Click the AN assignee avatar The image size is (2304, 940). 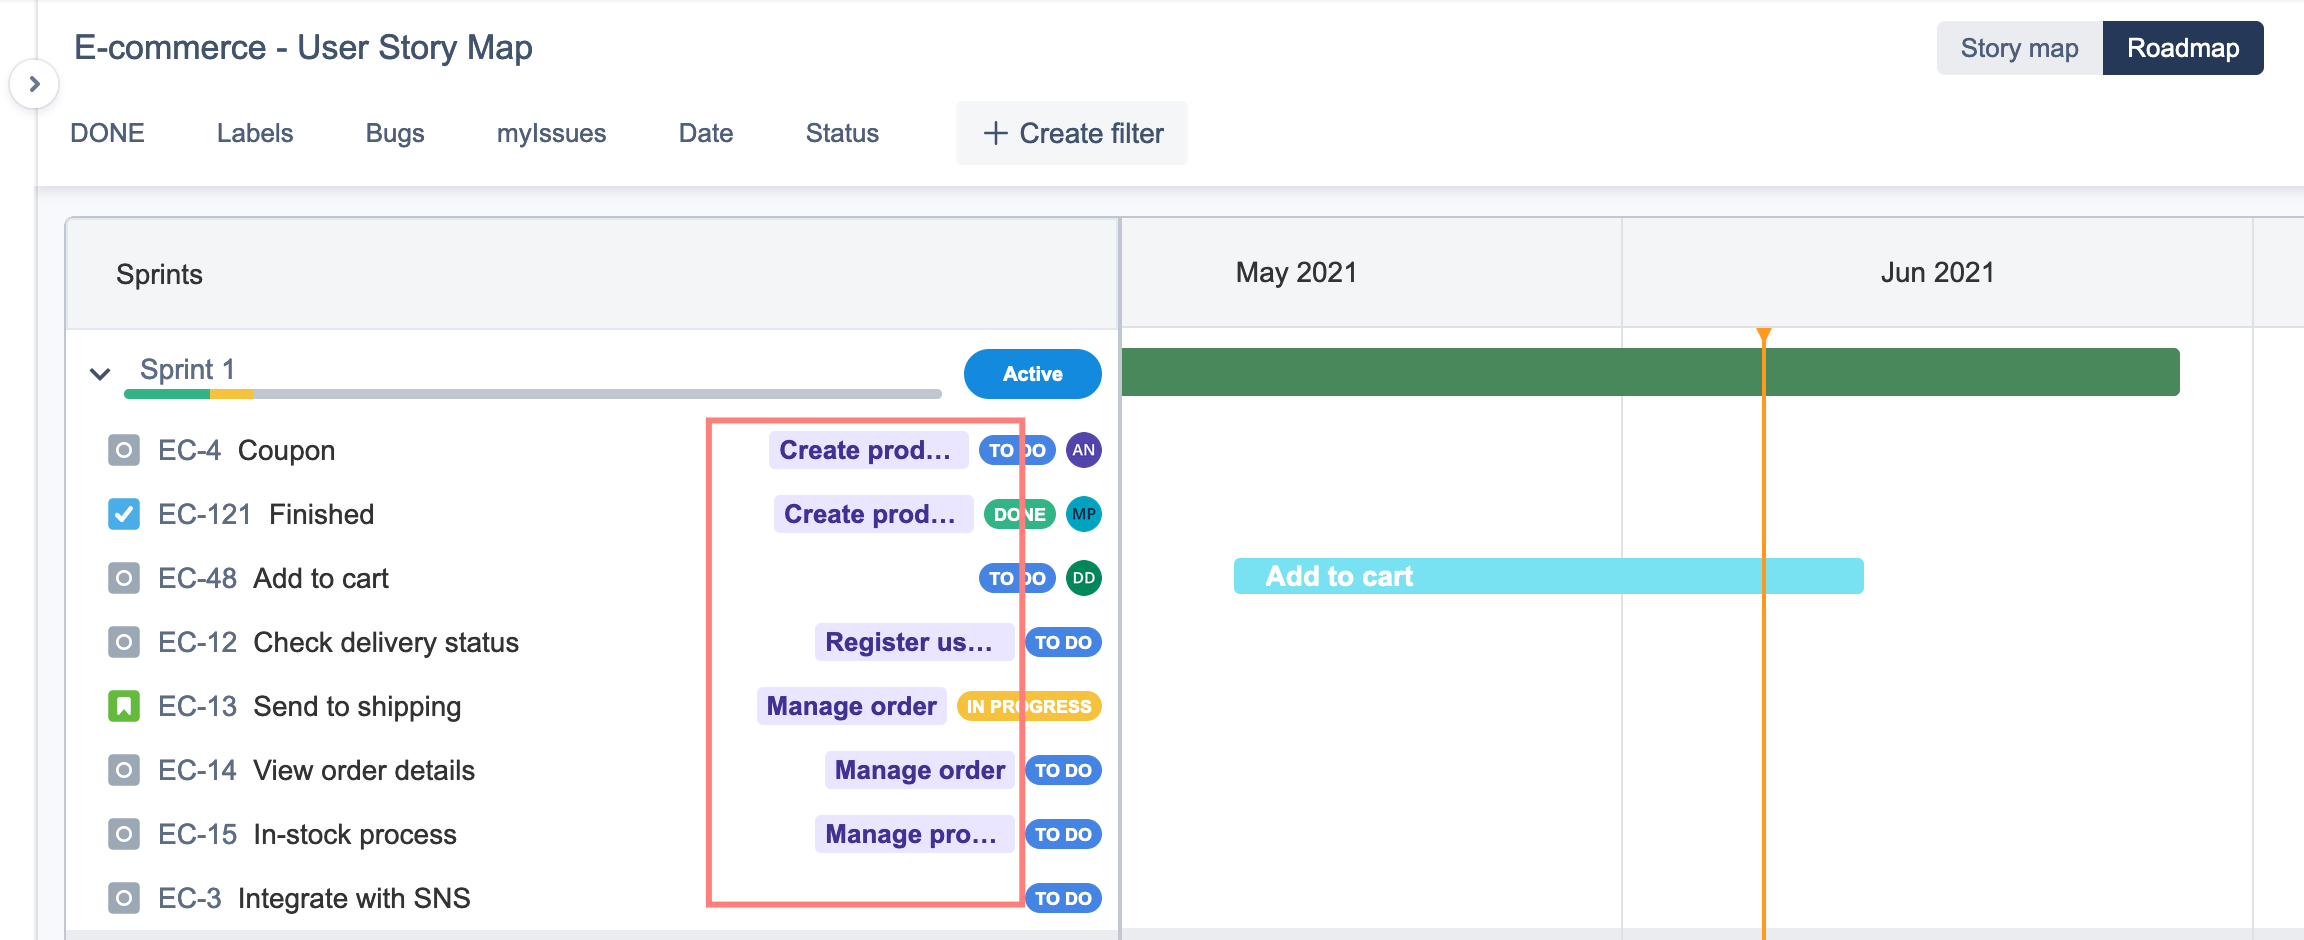1083,450
